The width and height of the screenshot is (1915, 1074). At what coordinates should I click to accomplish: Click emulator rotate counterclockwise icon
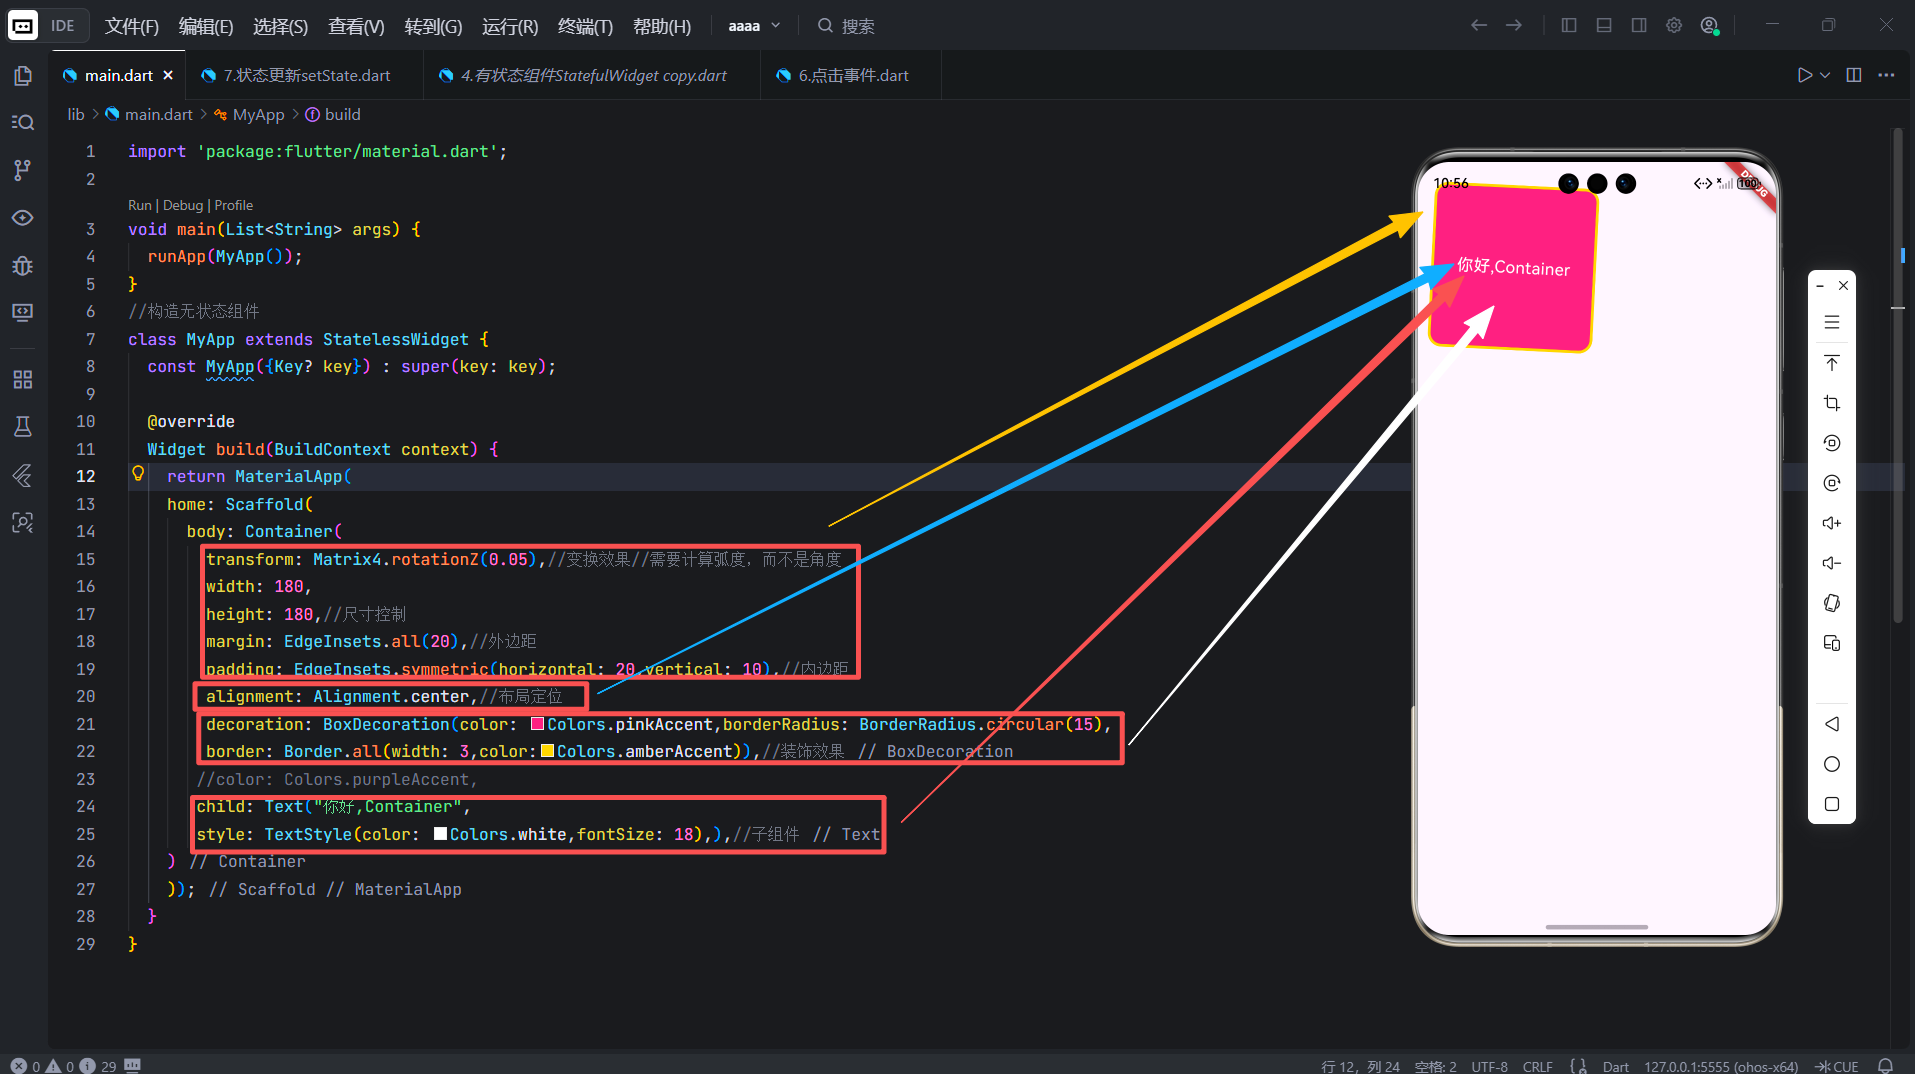tap(1832, 443)
